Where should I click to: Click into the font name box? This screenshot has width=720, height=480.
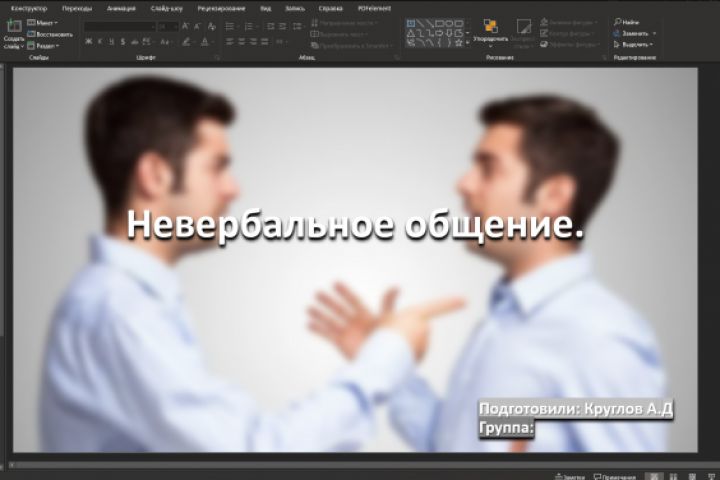[119, 27]
